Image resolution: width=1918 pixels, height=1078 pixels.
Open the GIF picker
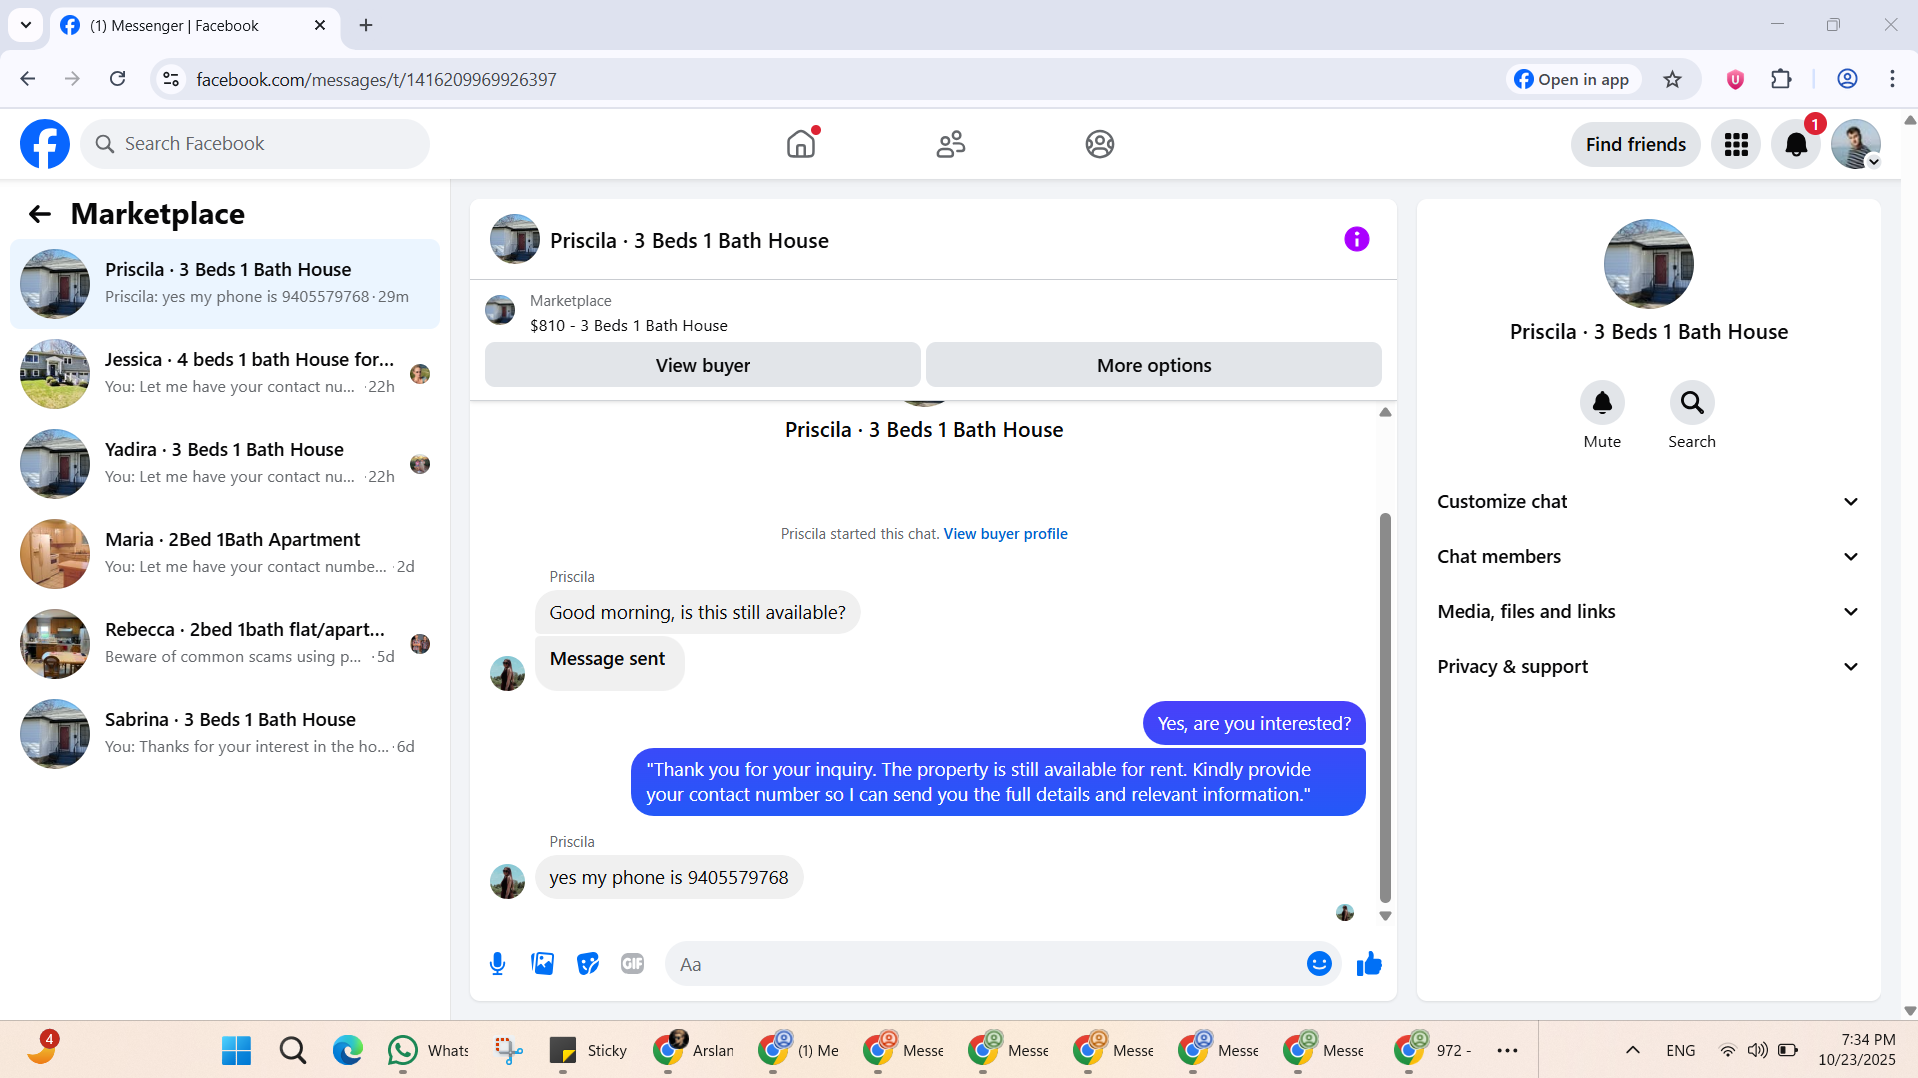pyautogui.click(x=633, y=964)
